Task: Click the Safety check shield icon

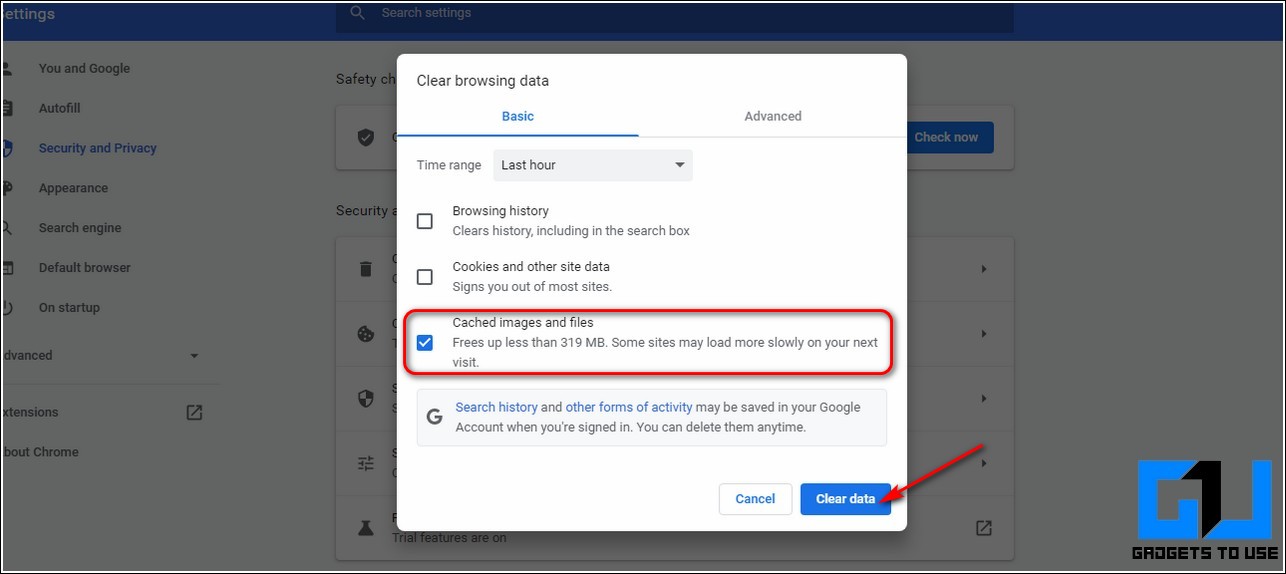Action: point(366,137)
